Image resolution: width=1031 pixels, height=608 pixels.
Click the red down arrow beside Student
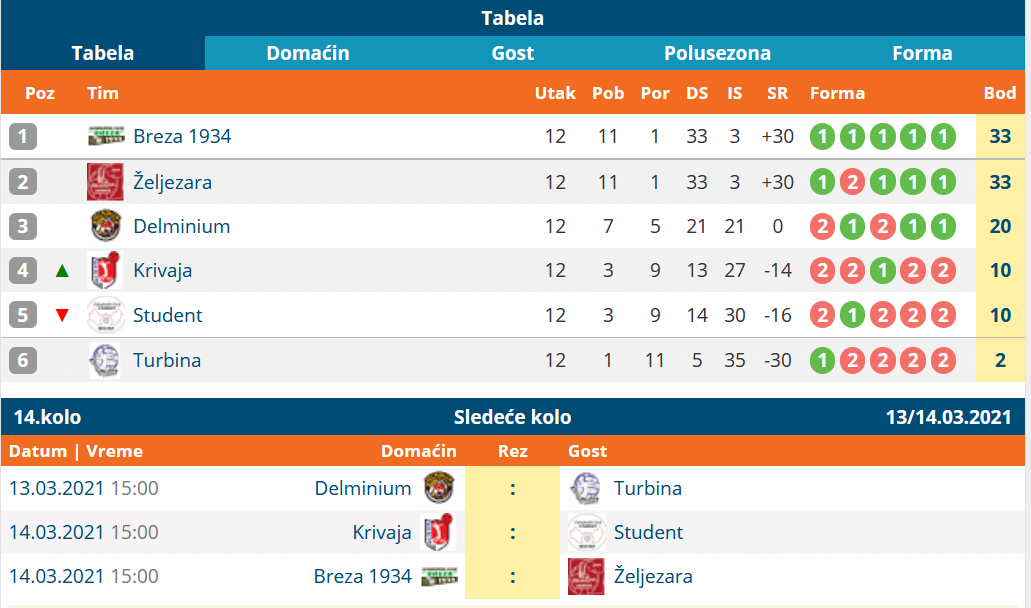[x=63, y=315]
